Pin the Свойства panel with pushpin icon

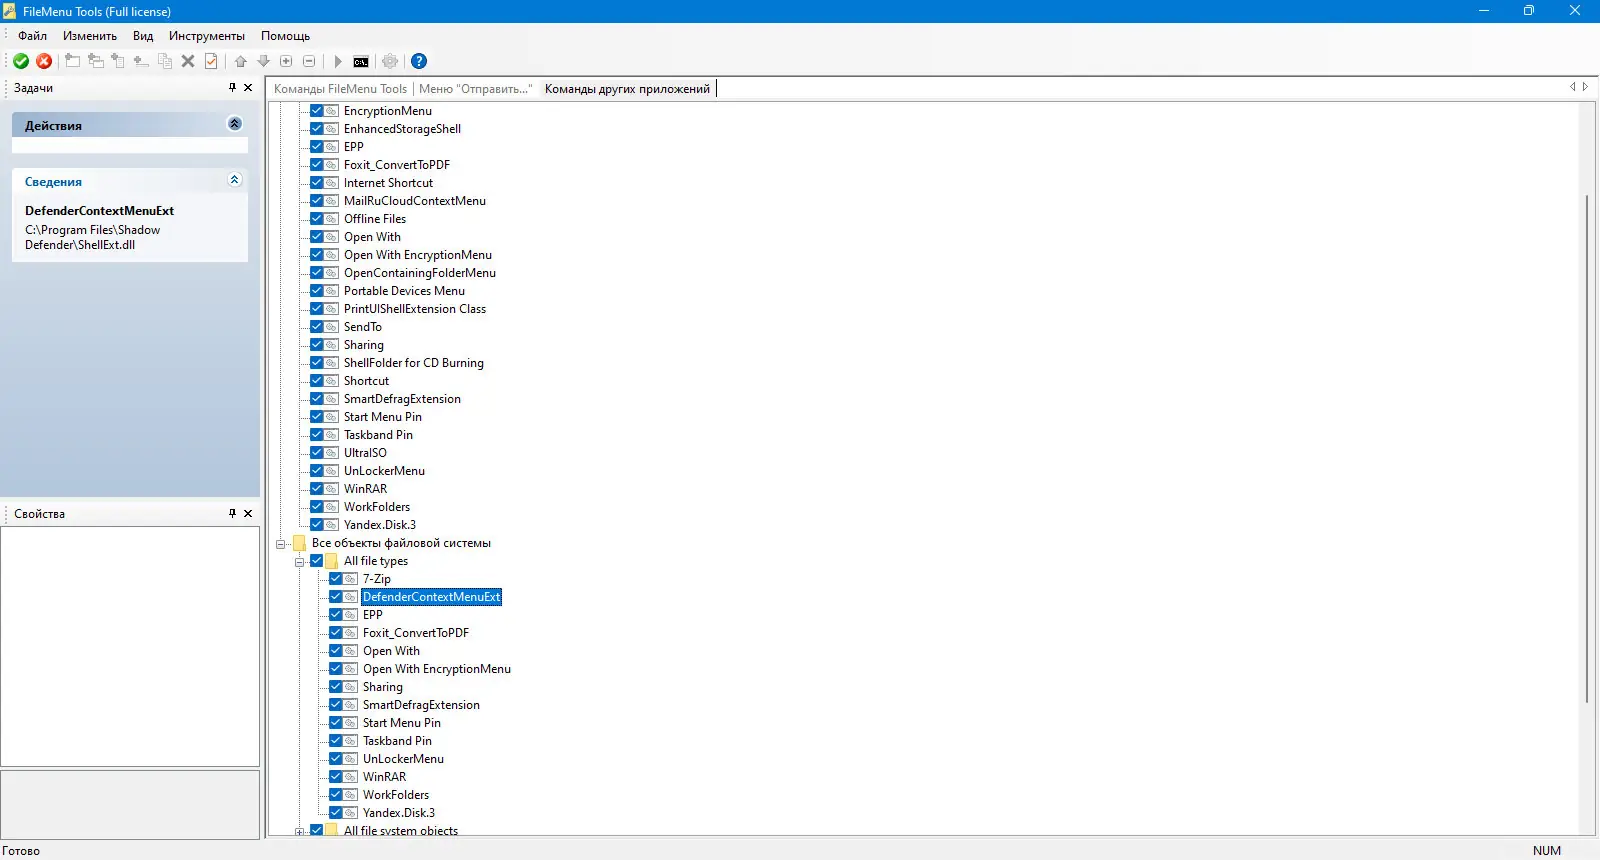click(233, 513)
